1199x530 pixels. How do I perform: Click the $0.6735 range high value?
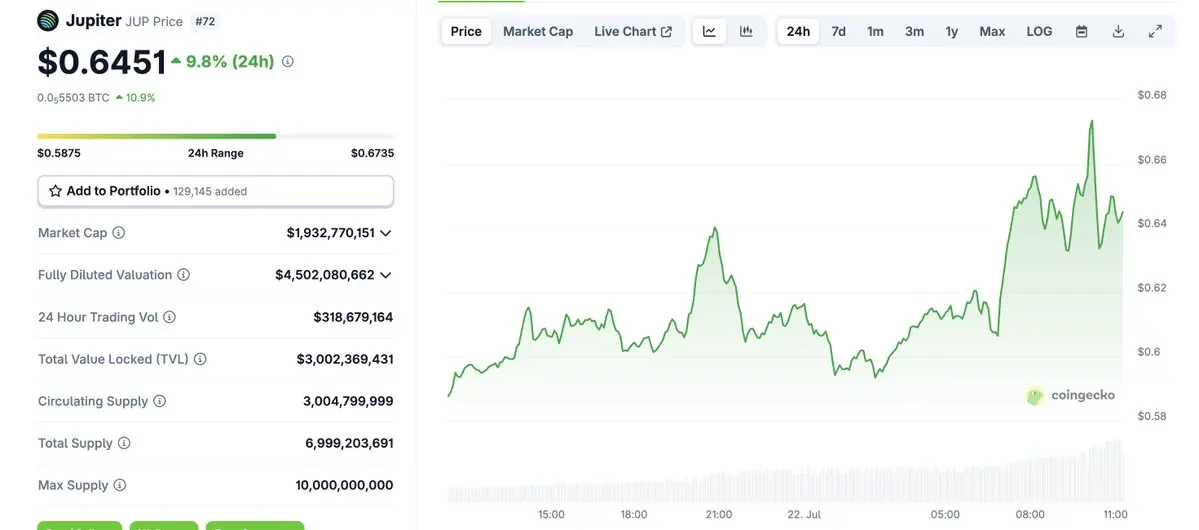point(372,153)
